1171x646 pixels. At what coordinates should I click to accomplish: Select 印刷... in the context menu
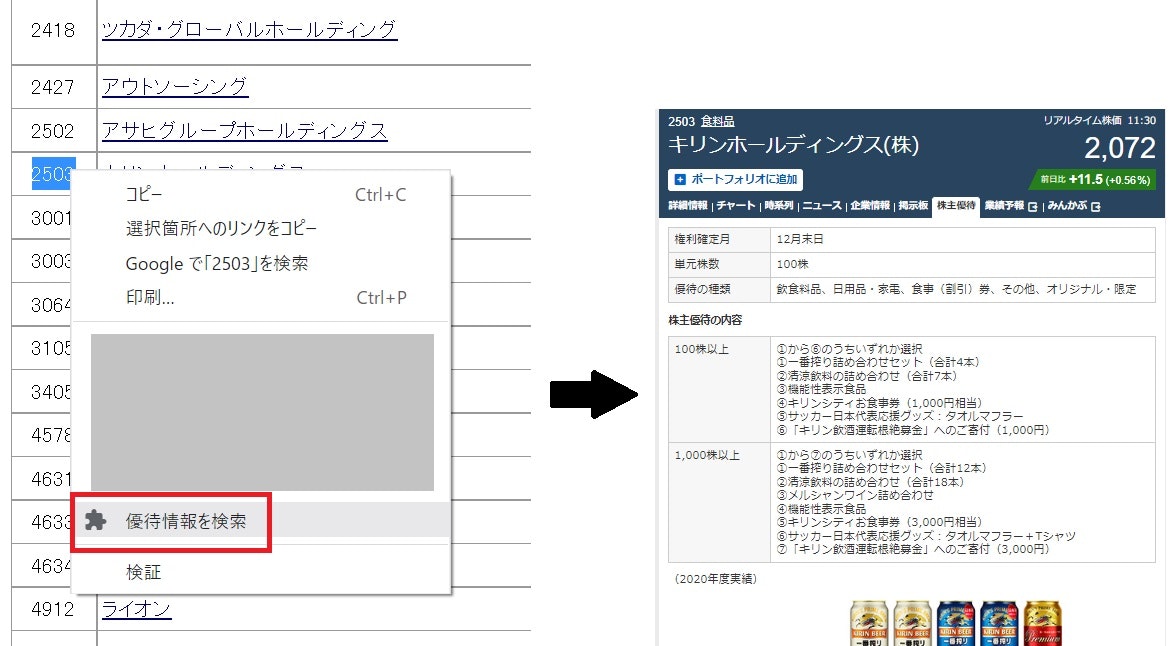pyautogui.click(x=261, y=297)
